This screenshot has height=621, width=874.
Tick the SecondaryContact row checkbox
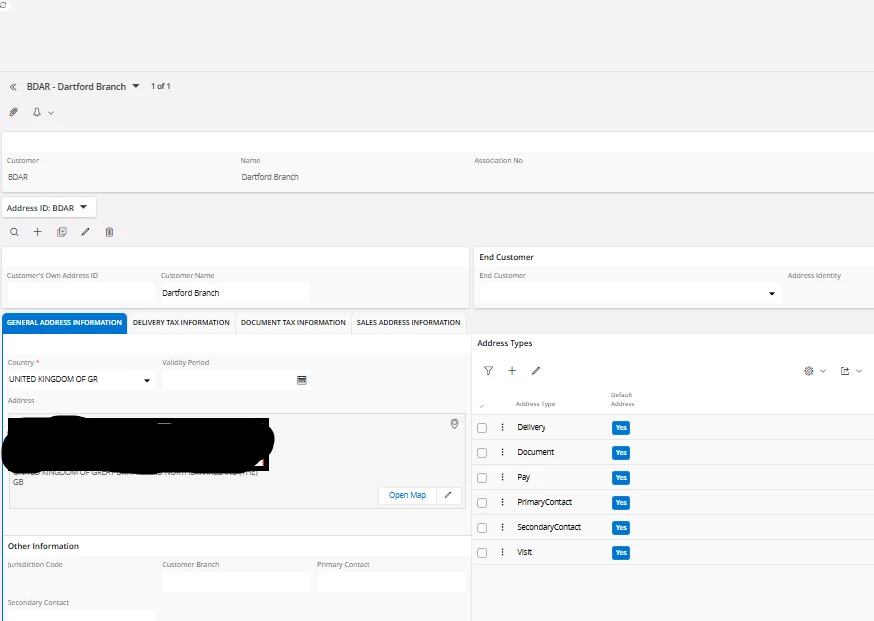point(482,528)
